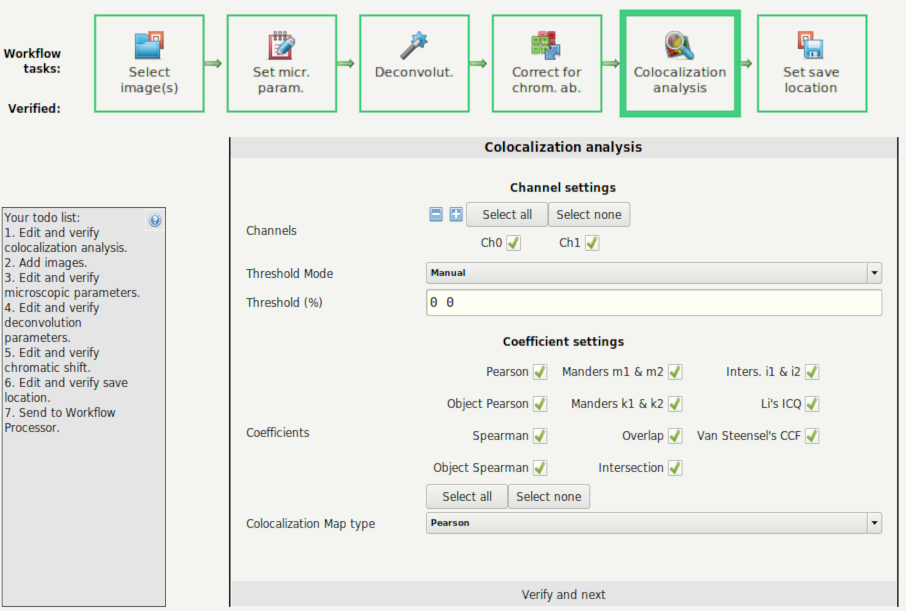Click Select all under Coefficients
Image resolution: width=906 pixels, height=611 pixels.
click(467, 496)
